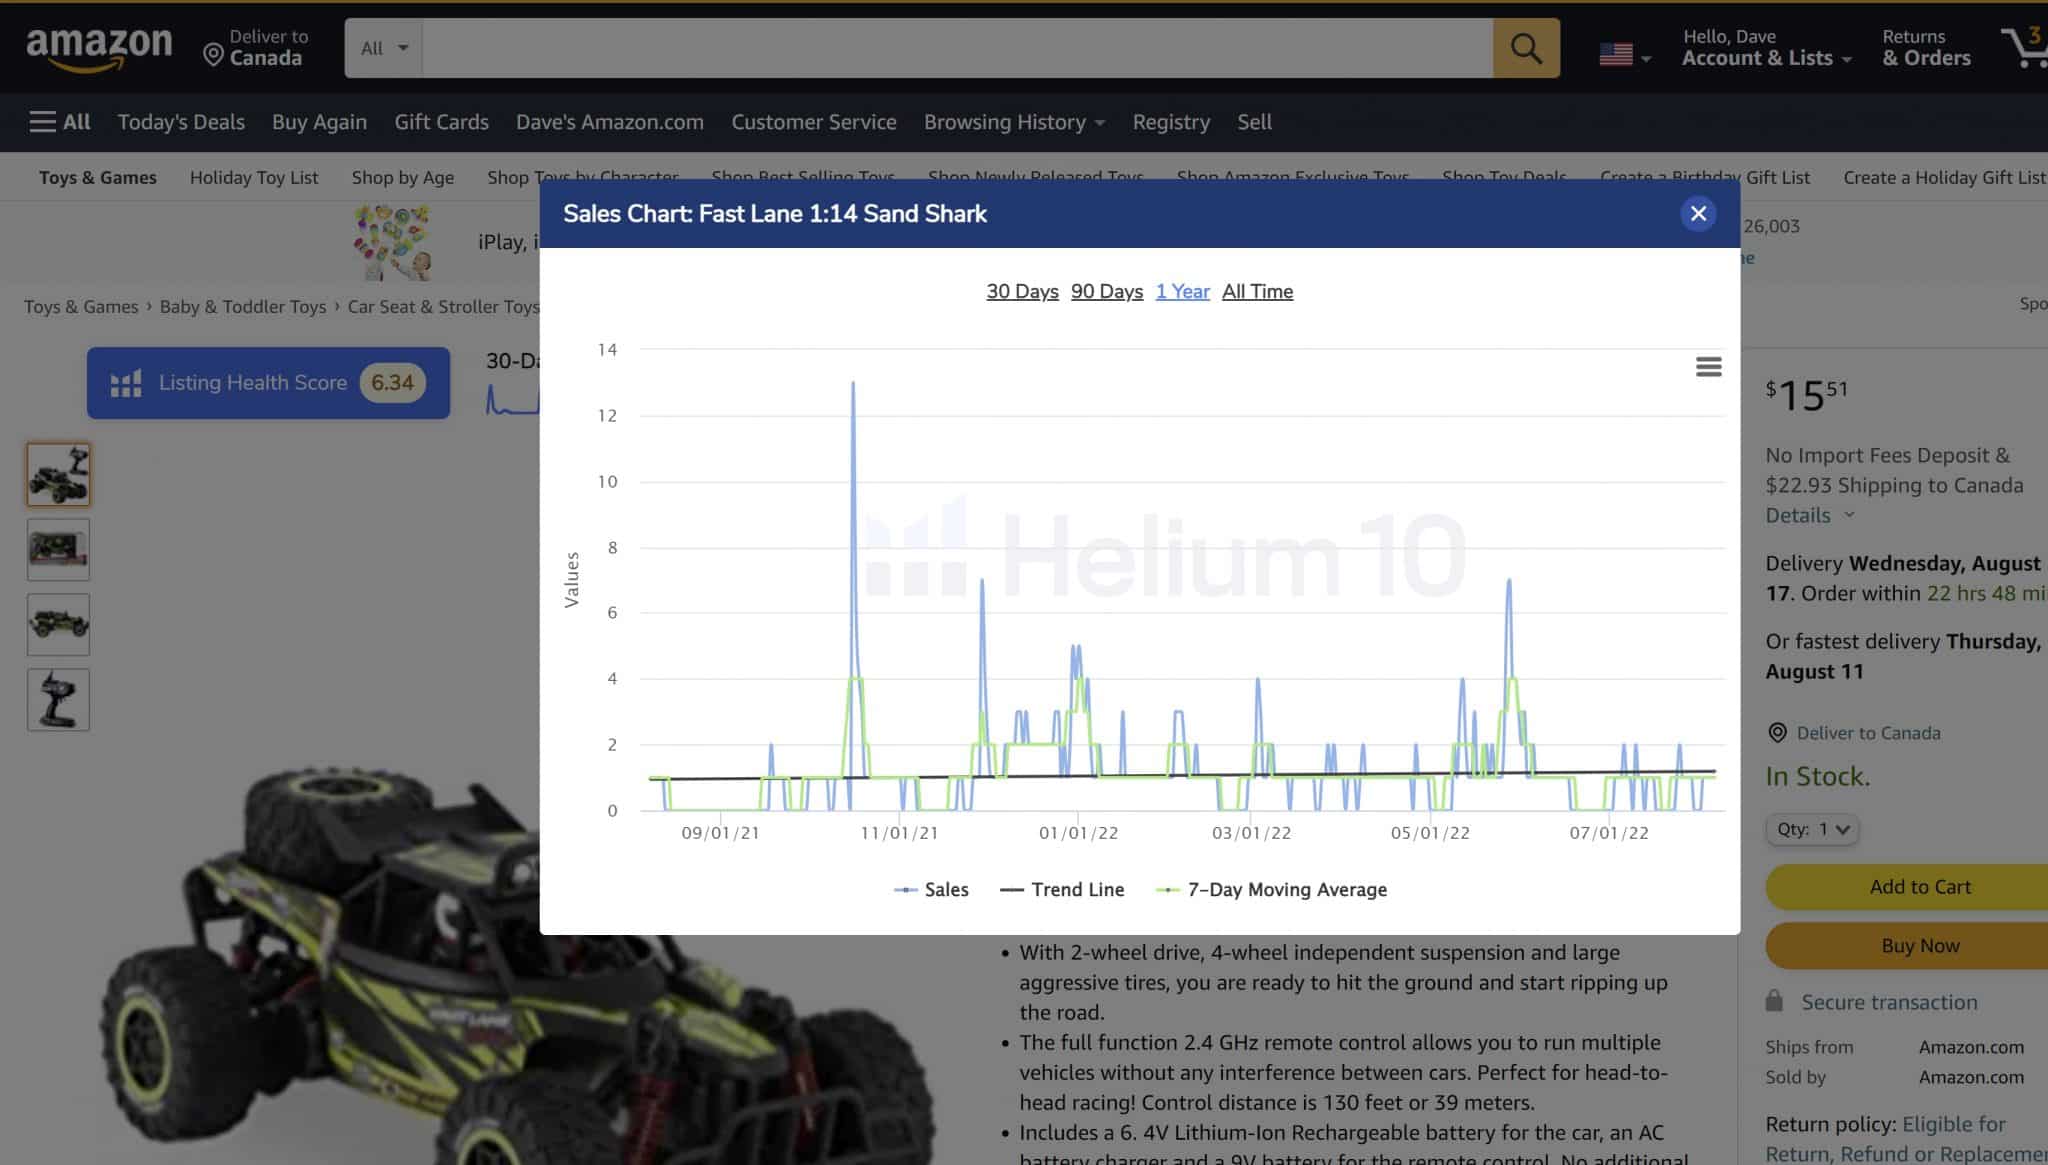Image resolution: width=2048 pixels, height=1165 pixels.
Task: Click the Listing Health Score button
Action: coord(268,383)
